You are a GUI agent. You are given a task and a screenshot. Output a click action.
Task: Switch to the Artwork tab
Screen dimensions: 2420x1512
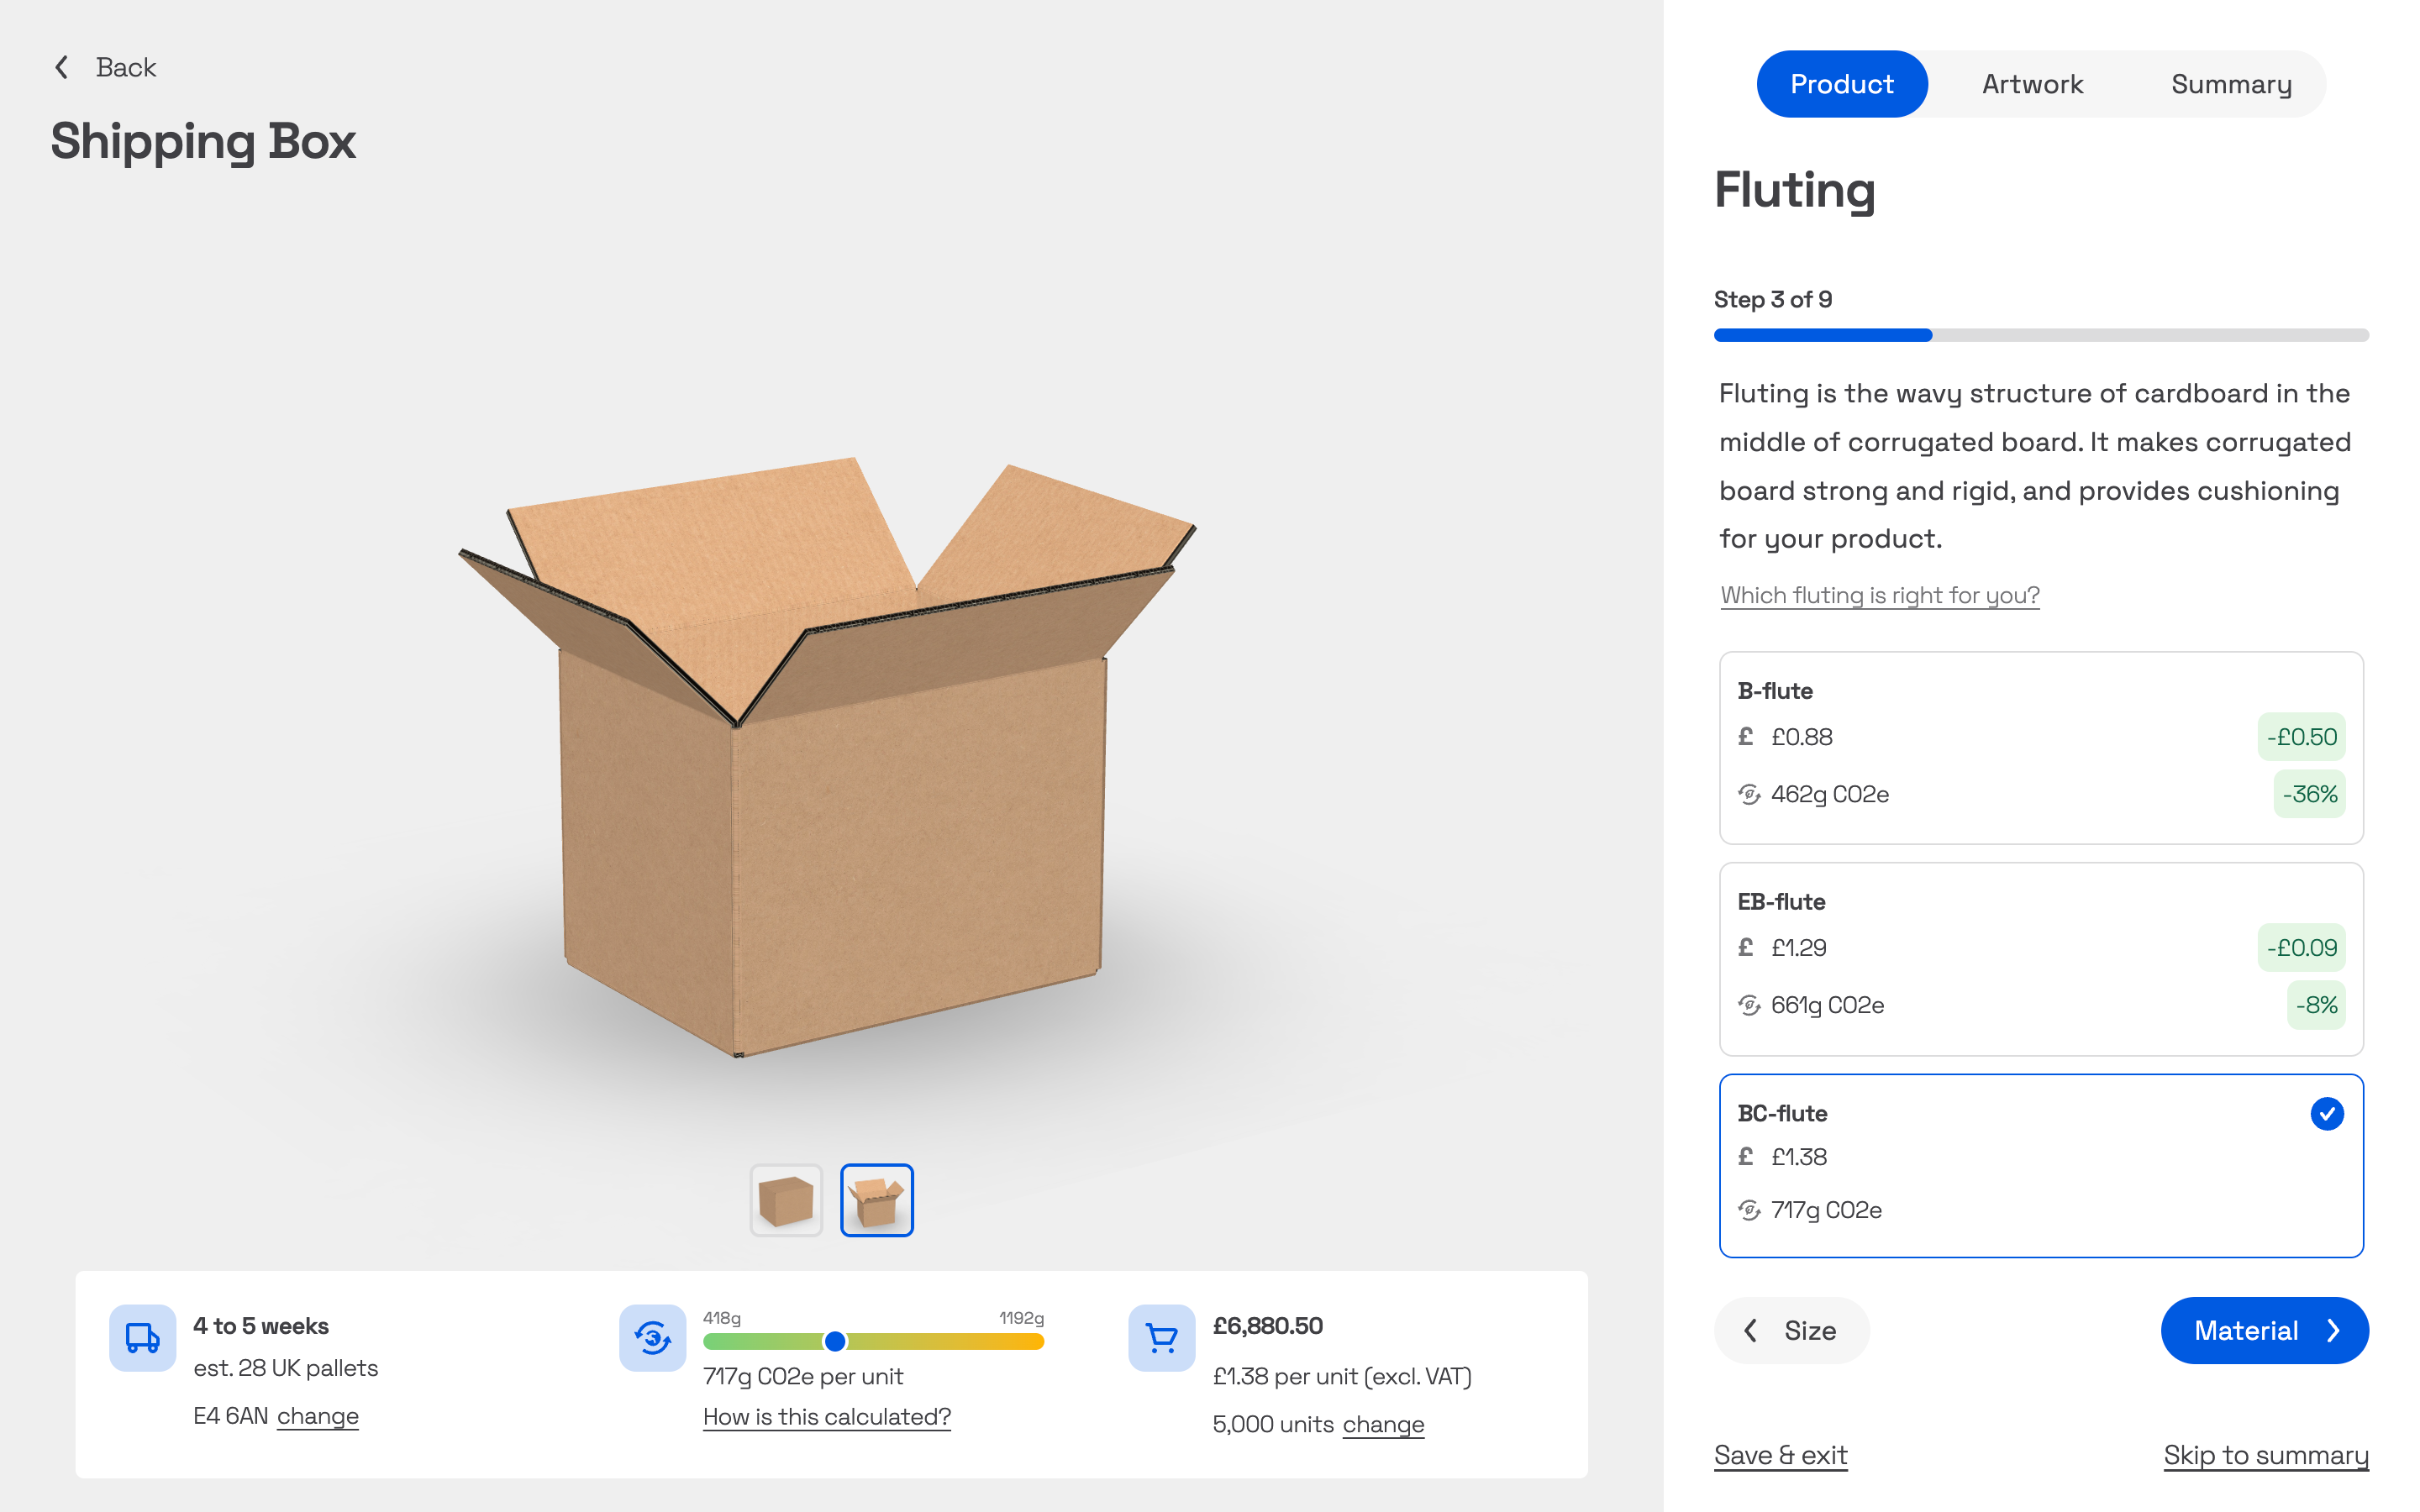[x=2032, y=84]
